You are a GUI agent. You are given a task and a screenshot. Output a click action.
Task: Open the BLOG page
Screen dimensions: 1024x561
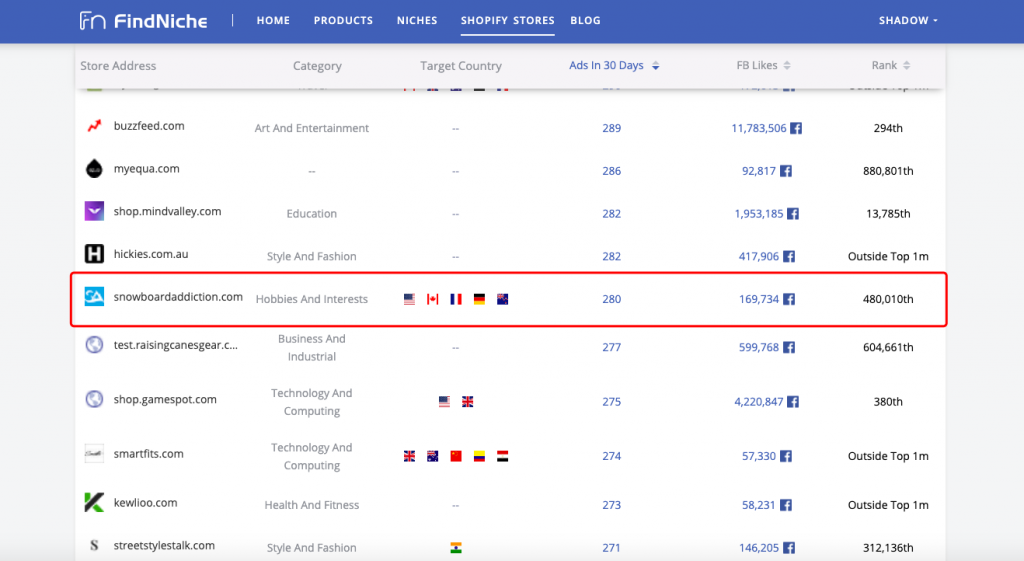pyautogui.click(x=585, y=20)
